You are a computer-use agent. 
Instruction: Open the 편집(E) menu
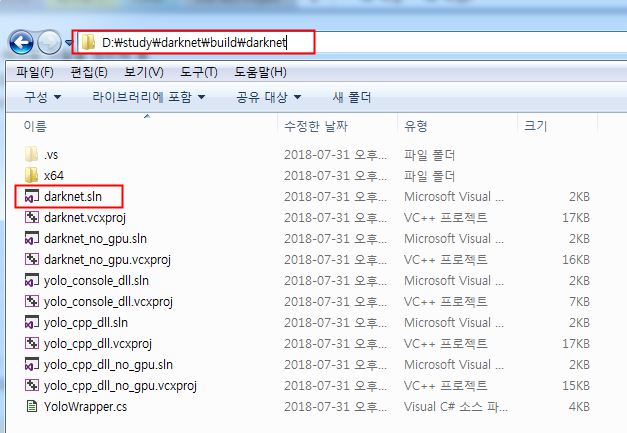(x=89, y=72)
